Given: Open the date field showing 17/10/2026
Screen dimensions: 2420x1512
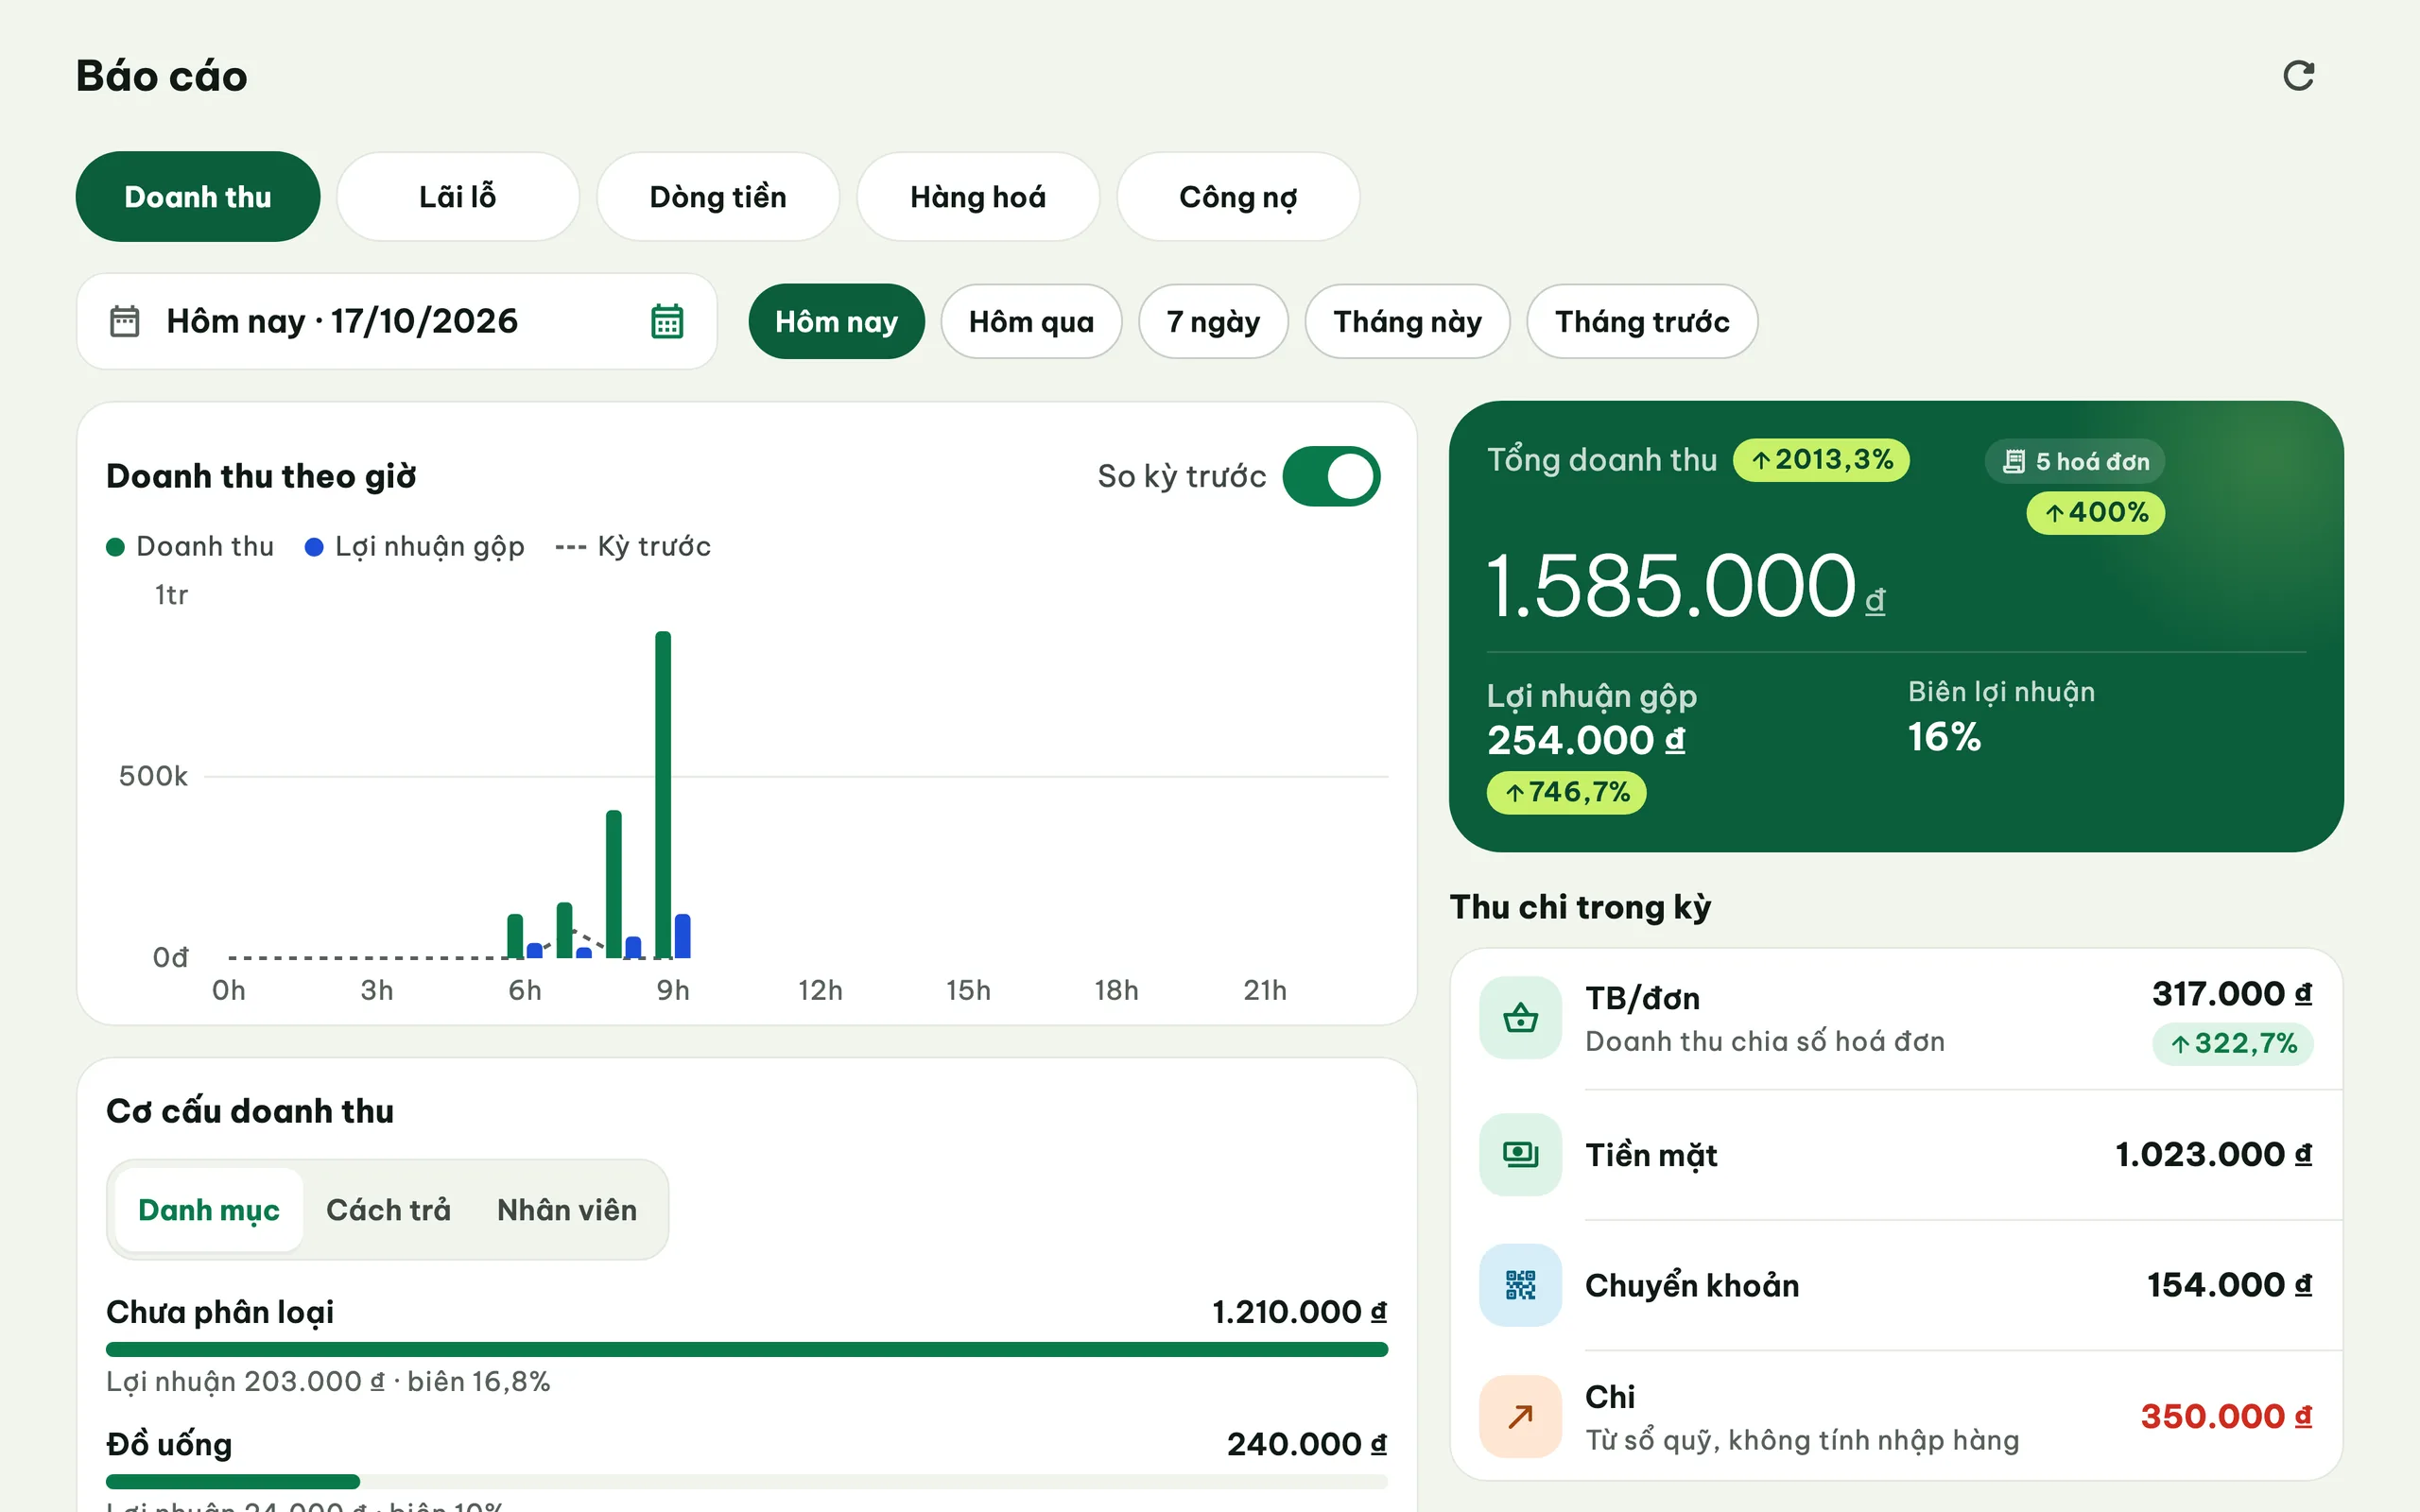Looking at the screenshot, I should click(397, 321).
